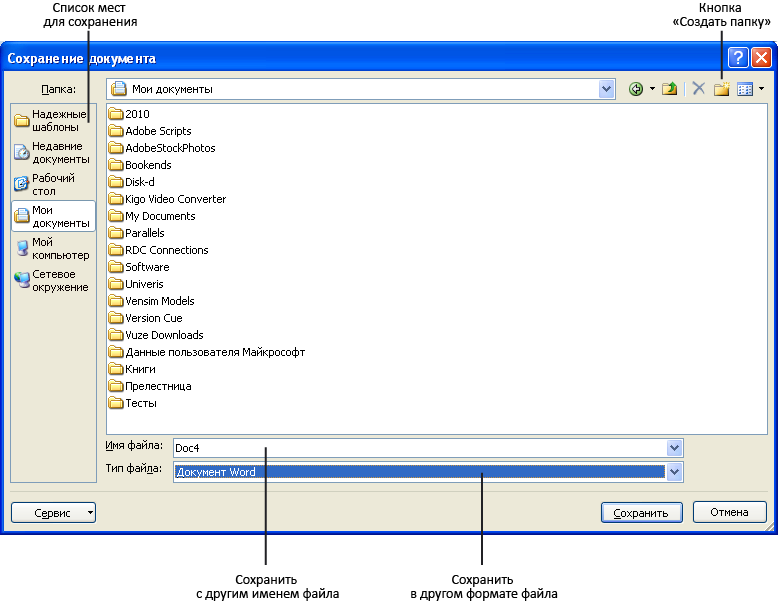The image size is (778, 603).
Task: Select the Adobe Scripts folder icon
Action: [116, 131]
